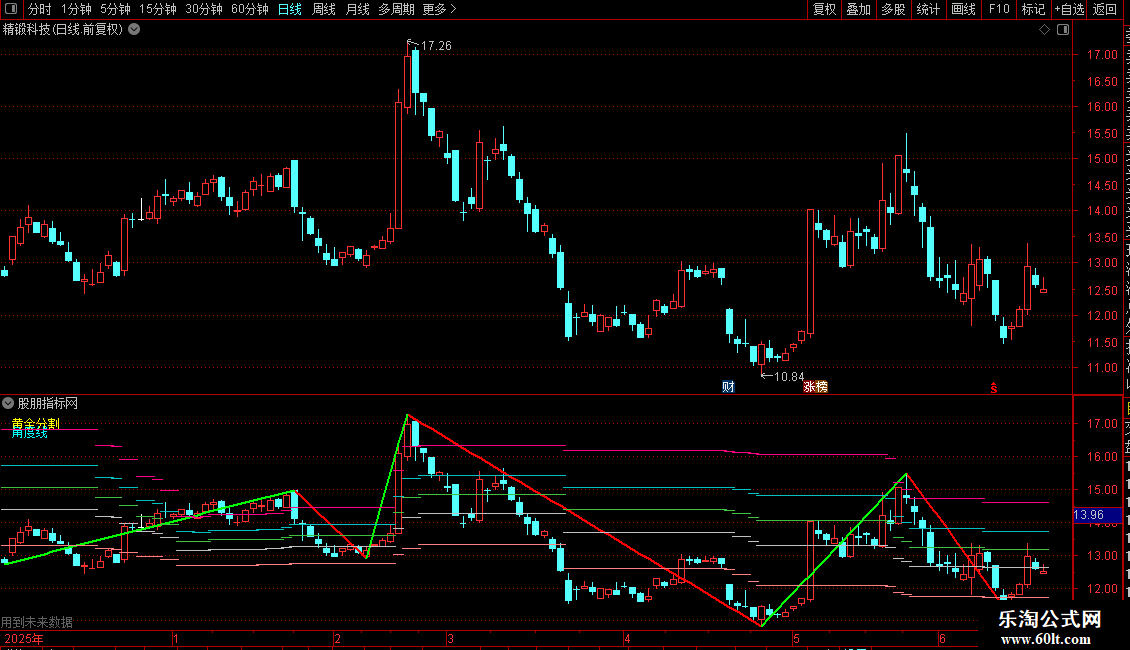Toggle the left sidebar panel icon
1130x650 pixels.
tap(11, 9)
